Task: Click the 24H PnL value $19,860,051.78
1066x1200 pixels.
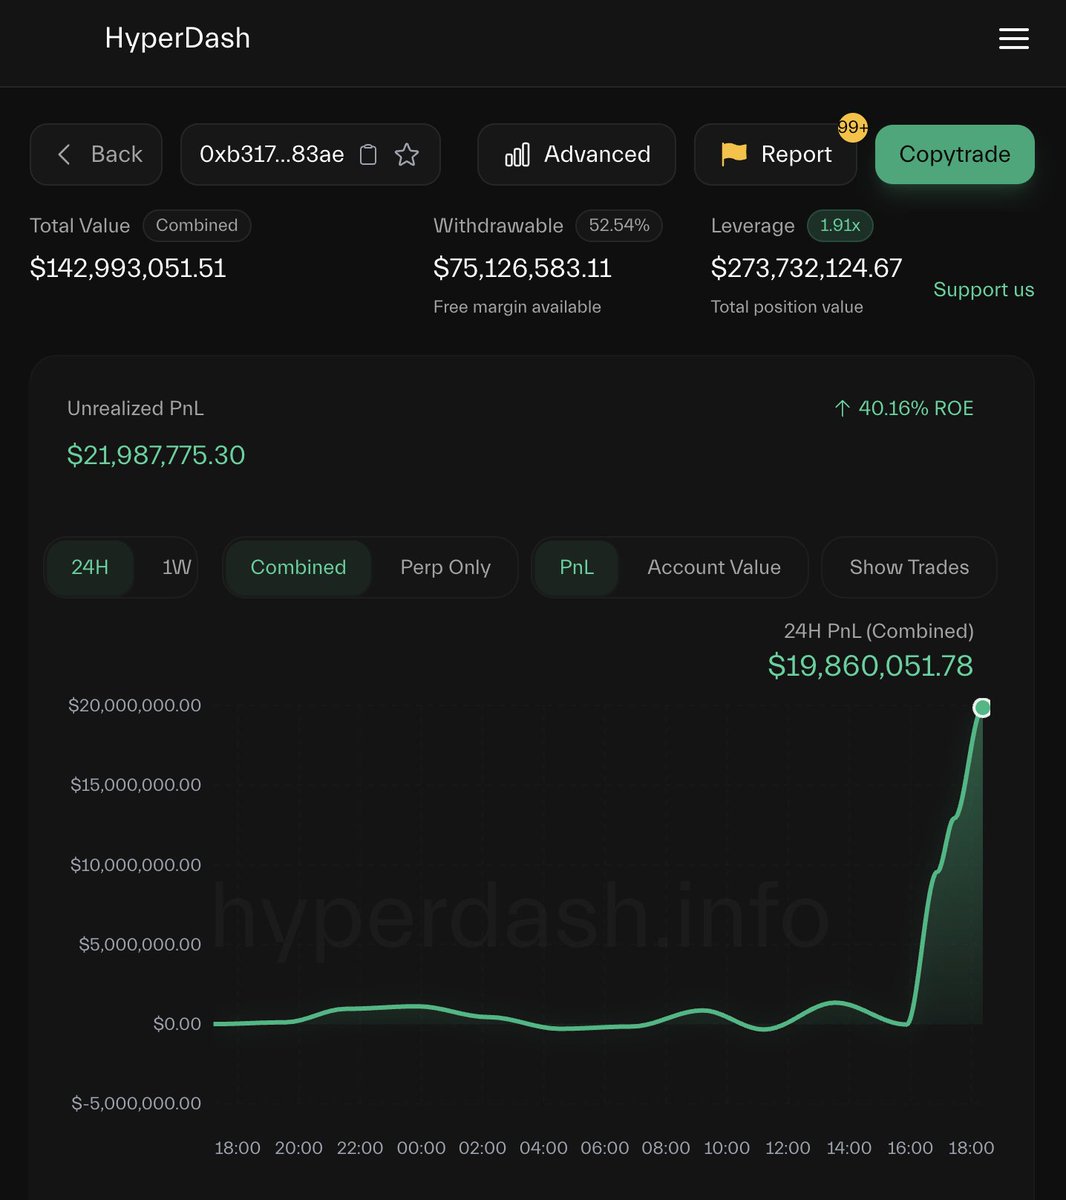Action: (870, 665)
